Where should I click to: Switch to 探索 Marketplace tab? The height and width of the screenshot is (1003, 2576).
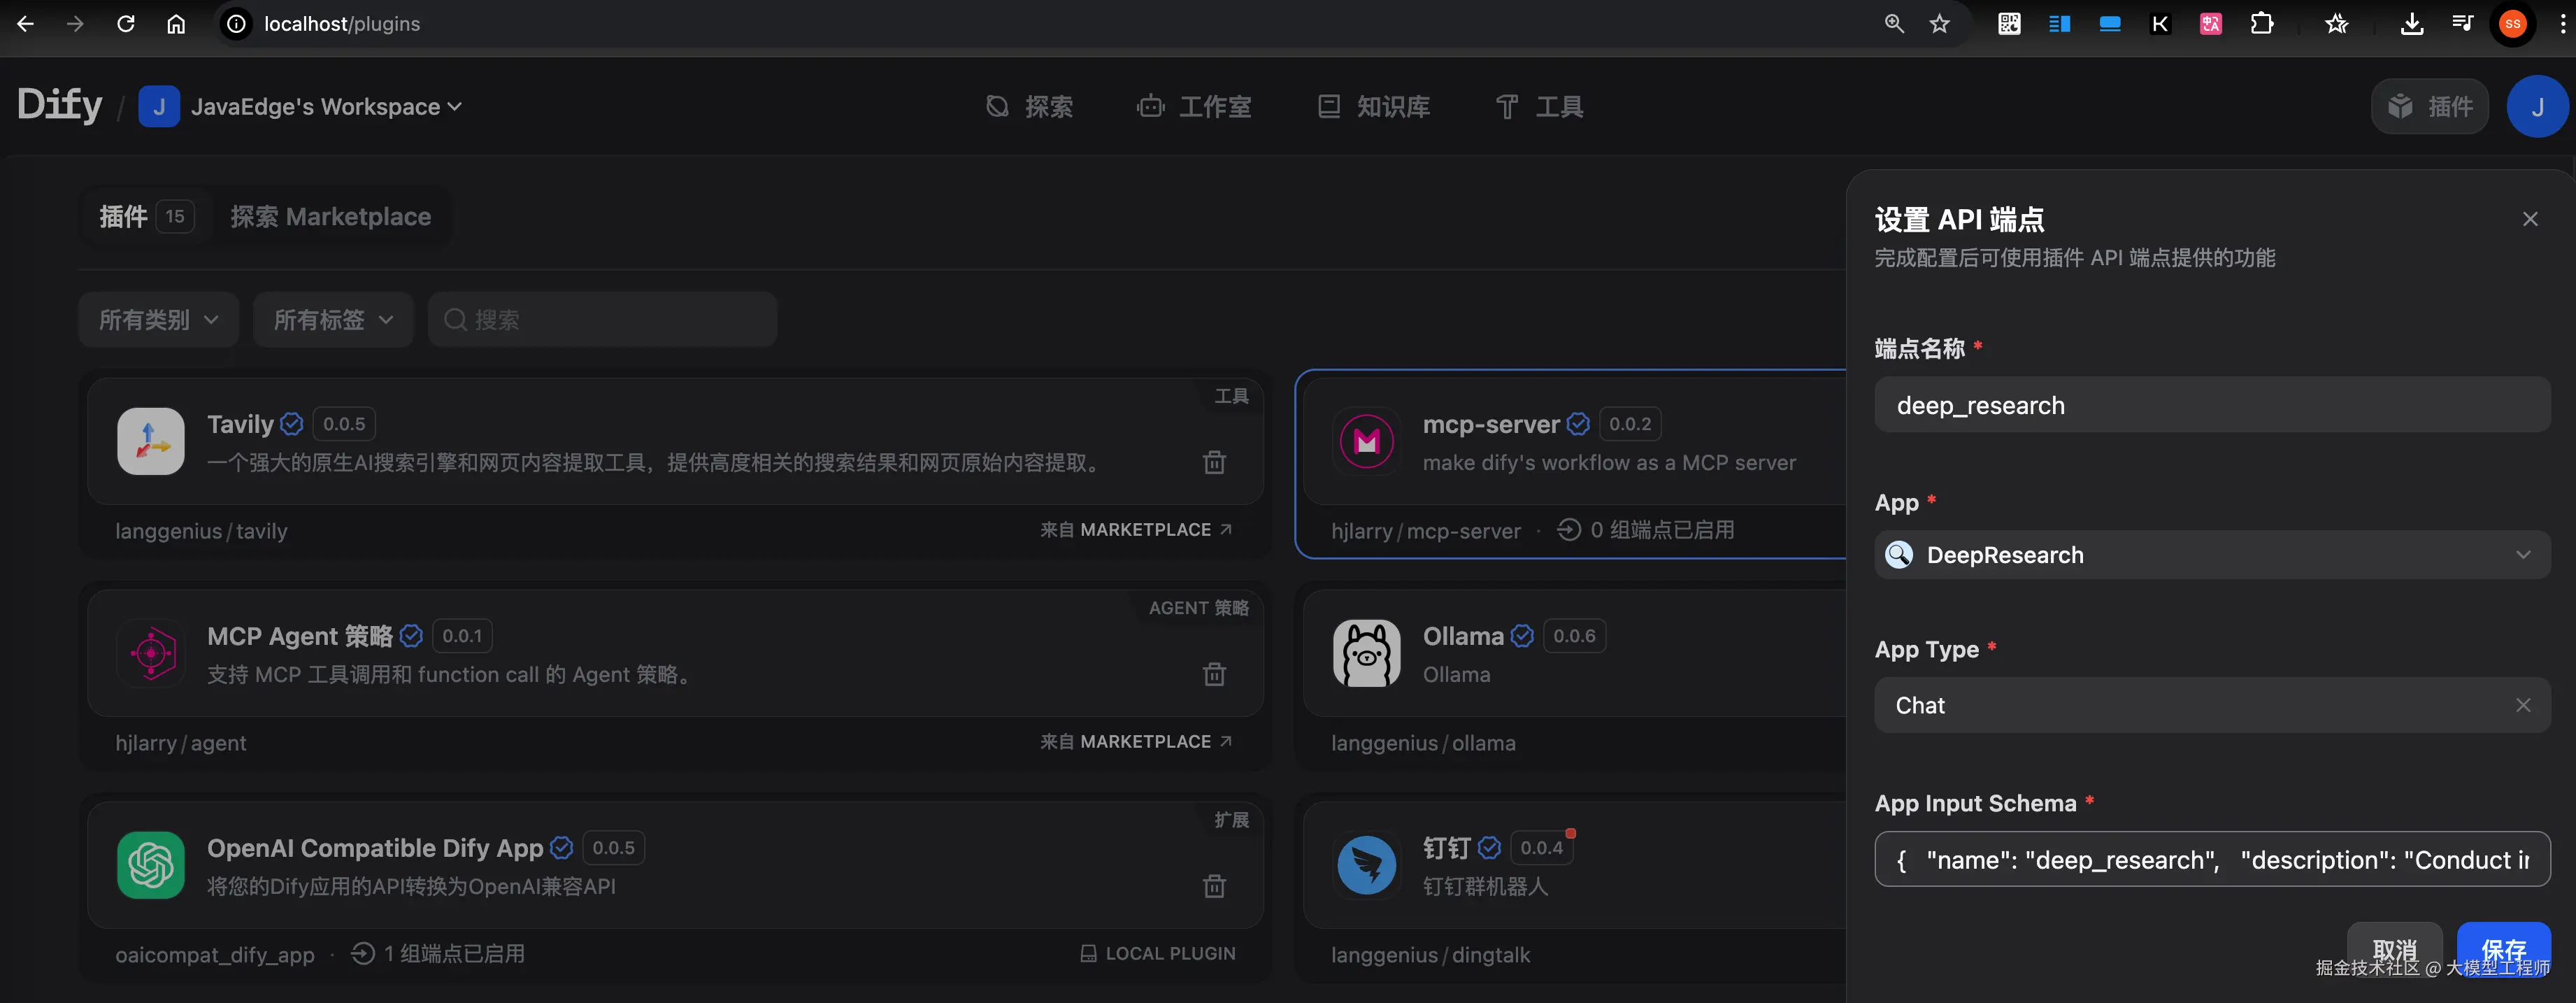pos(331,217)
